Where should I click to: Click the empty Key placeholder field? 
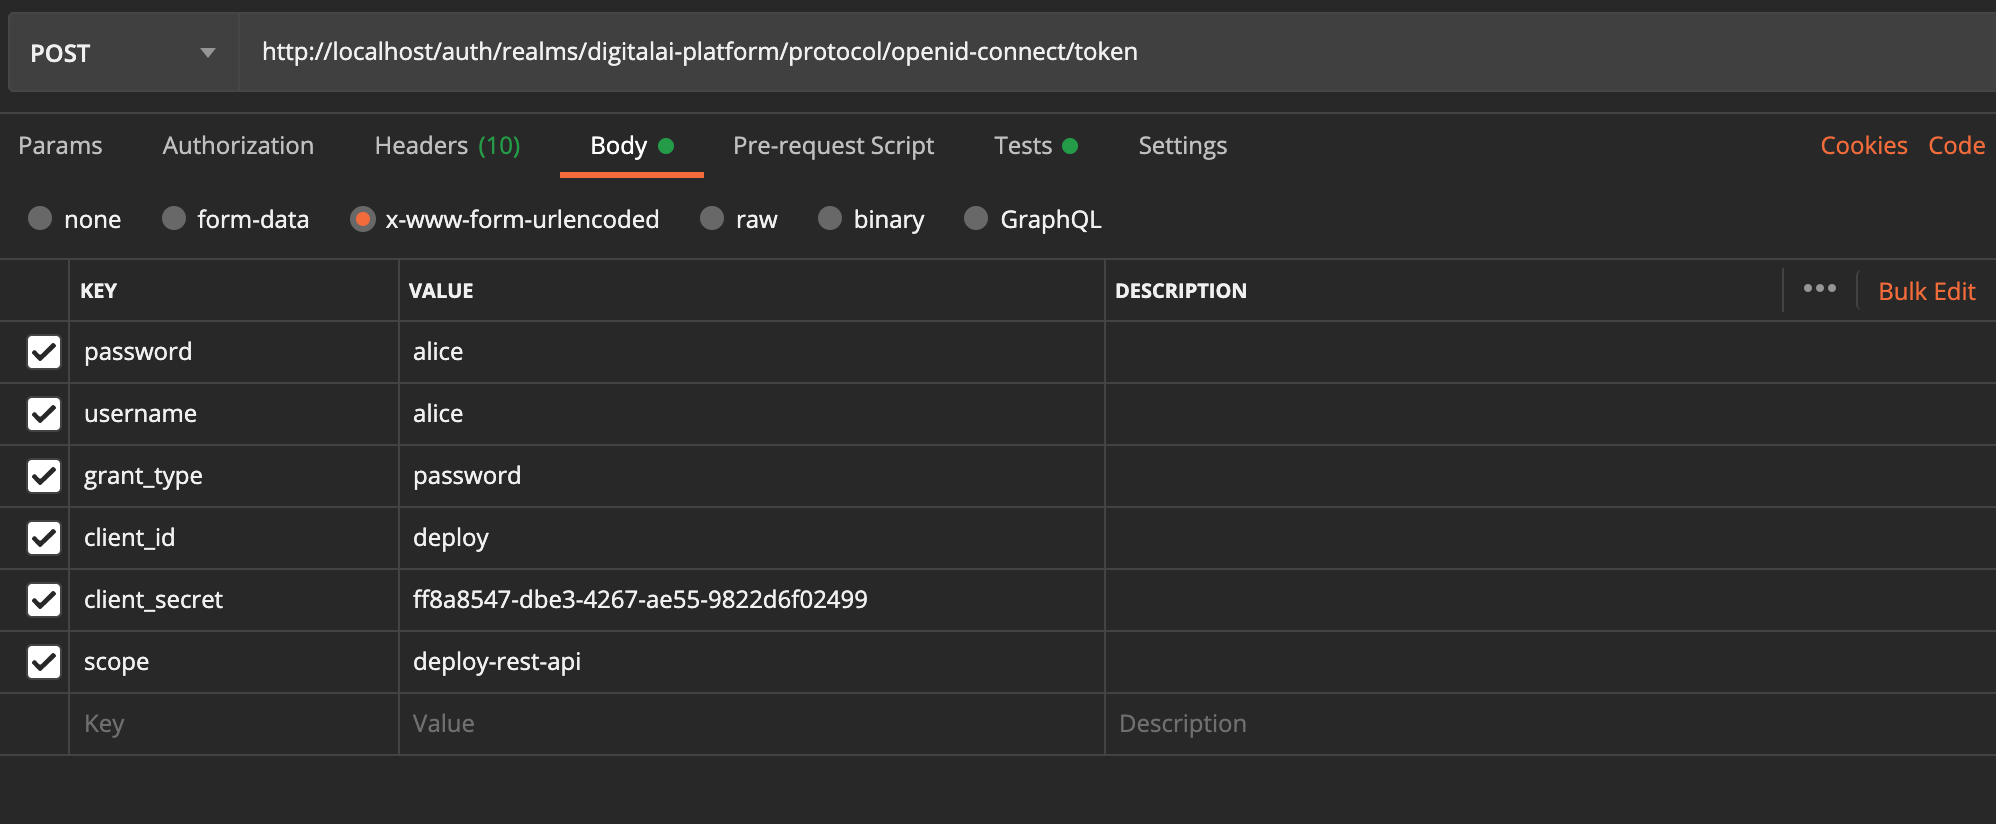tap(234, 724)
